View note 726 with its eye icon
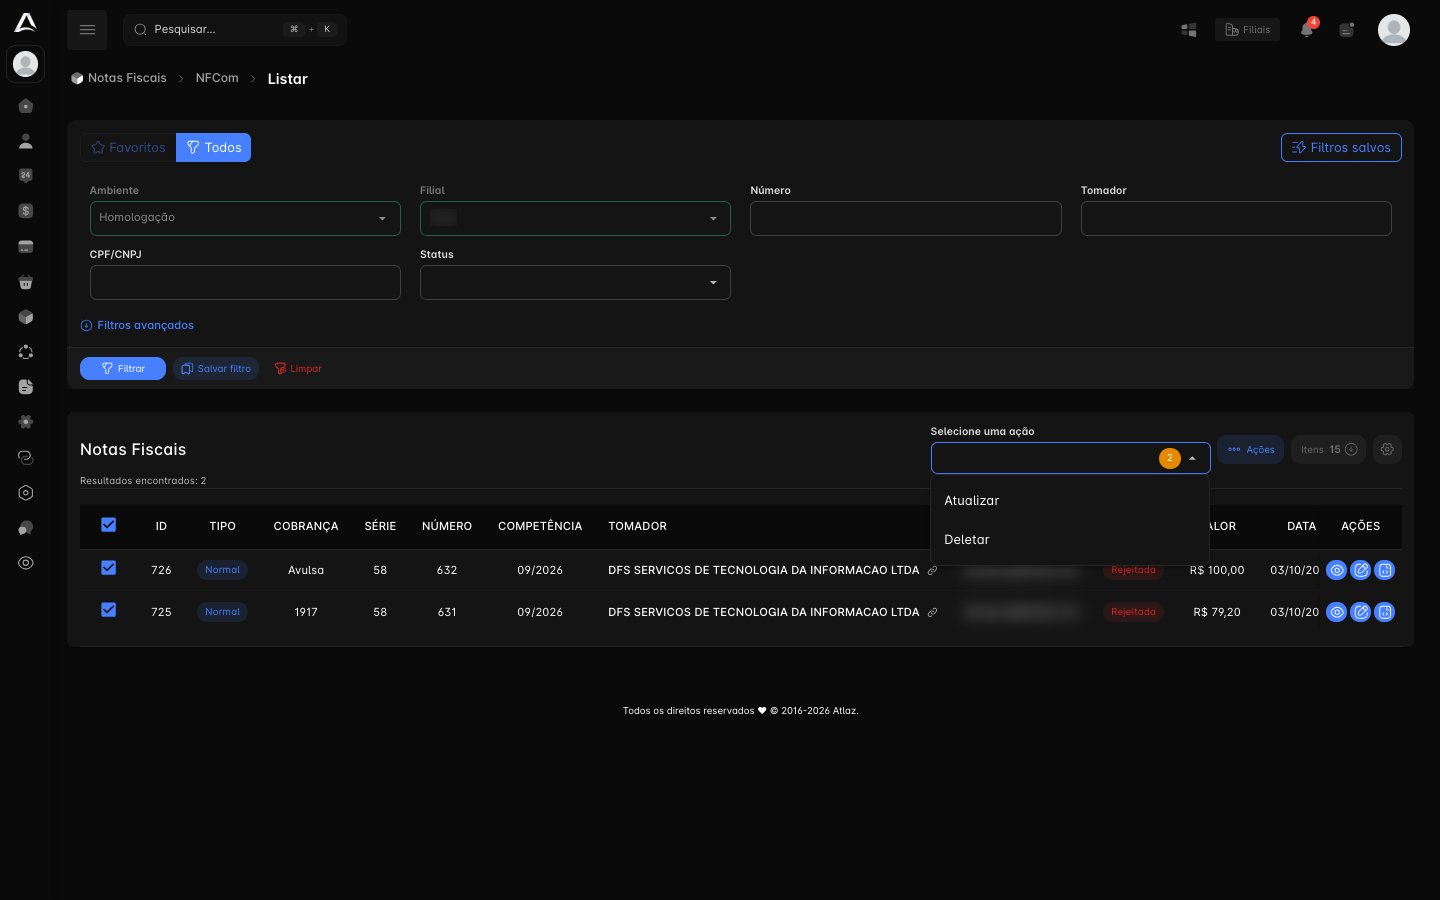Screen dimensions: 1440x900 [x=1336, y=570]
